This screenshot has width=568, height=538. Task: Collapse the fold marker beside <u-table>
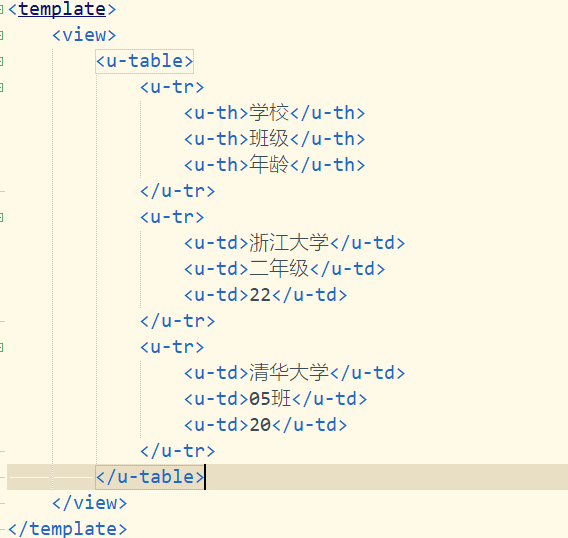tap(1, 62)
